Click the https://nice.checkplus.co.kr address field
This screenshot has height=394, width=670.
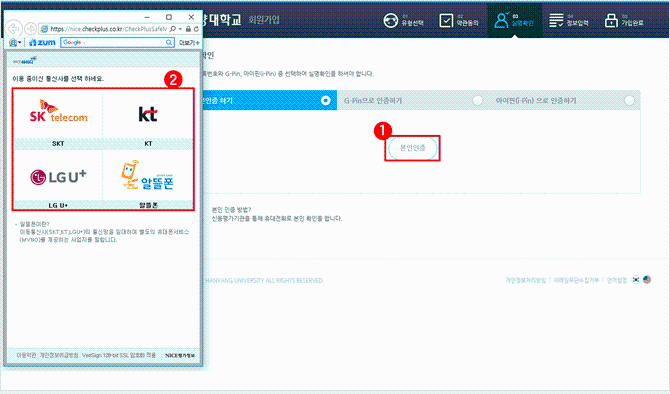point(109,29)
